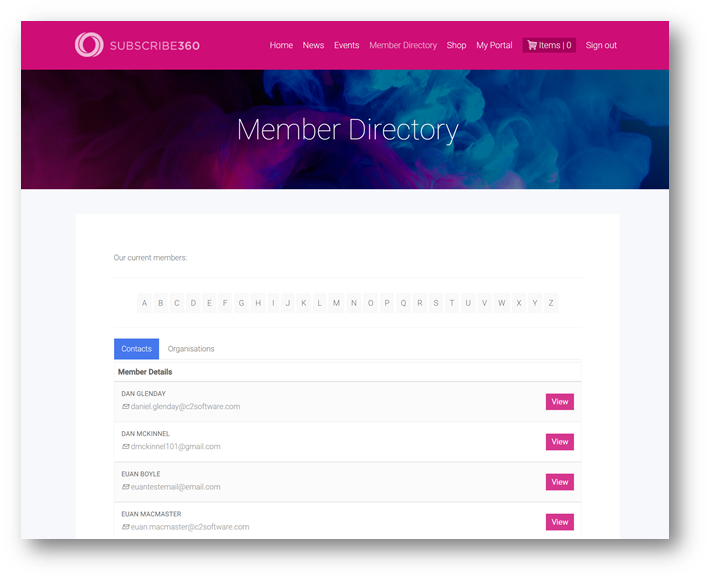Click email euantestemail@email.com
The image size is (711, 581).
pyautogui.click(x=175, y=487)
